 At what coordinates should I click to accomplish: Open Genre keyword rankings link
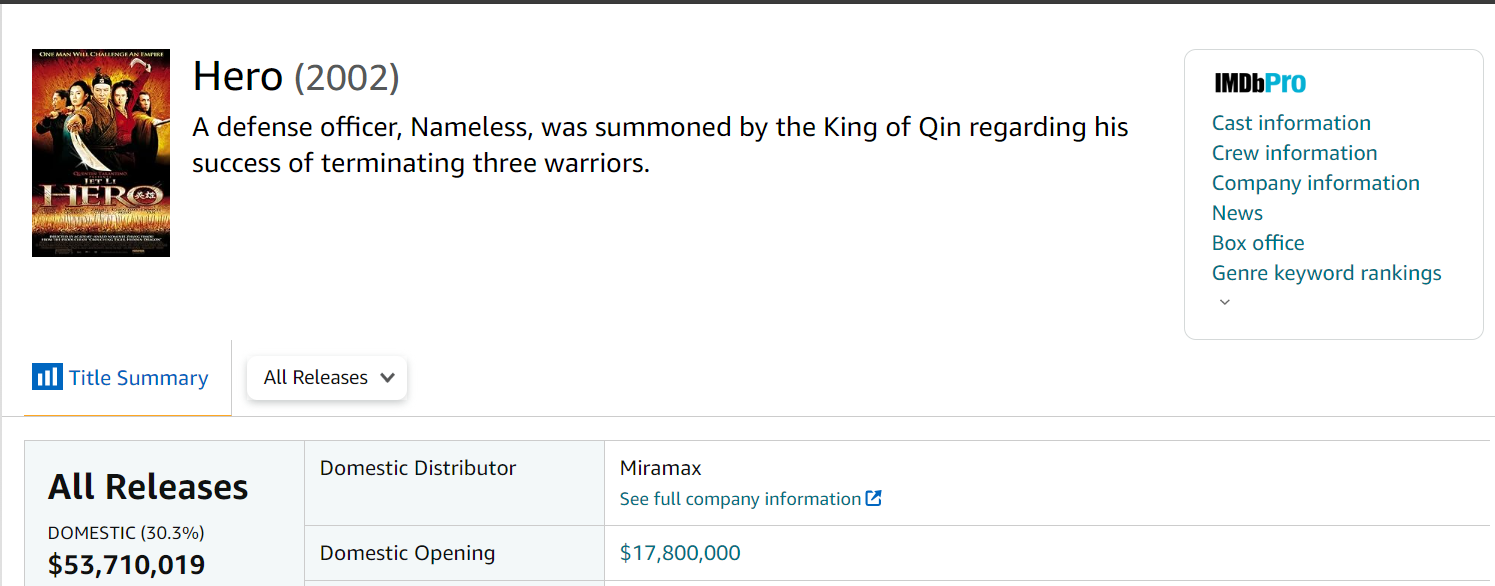coord(1326,273)
